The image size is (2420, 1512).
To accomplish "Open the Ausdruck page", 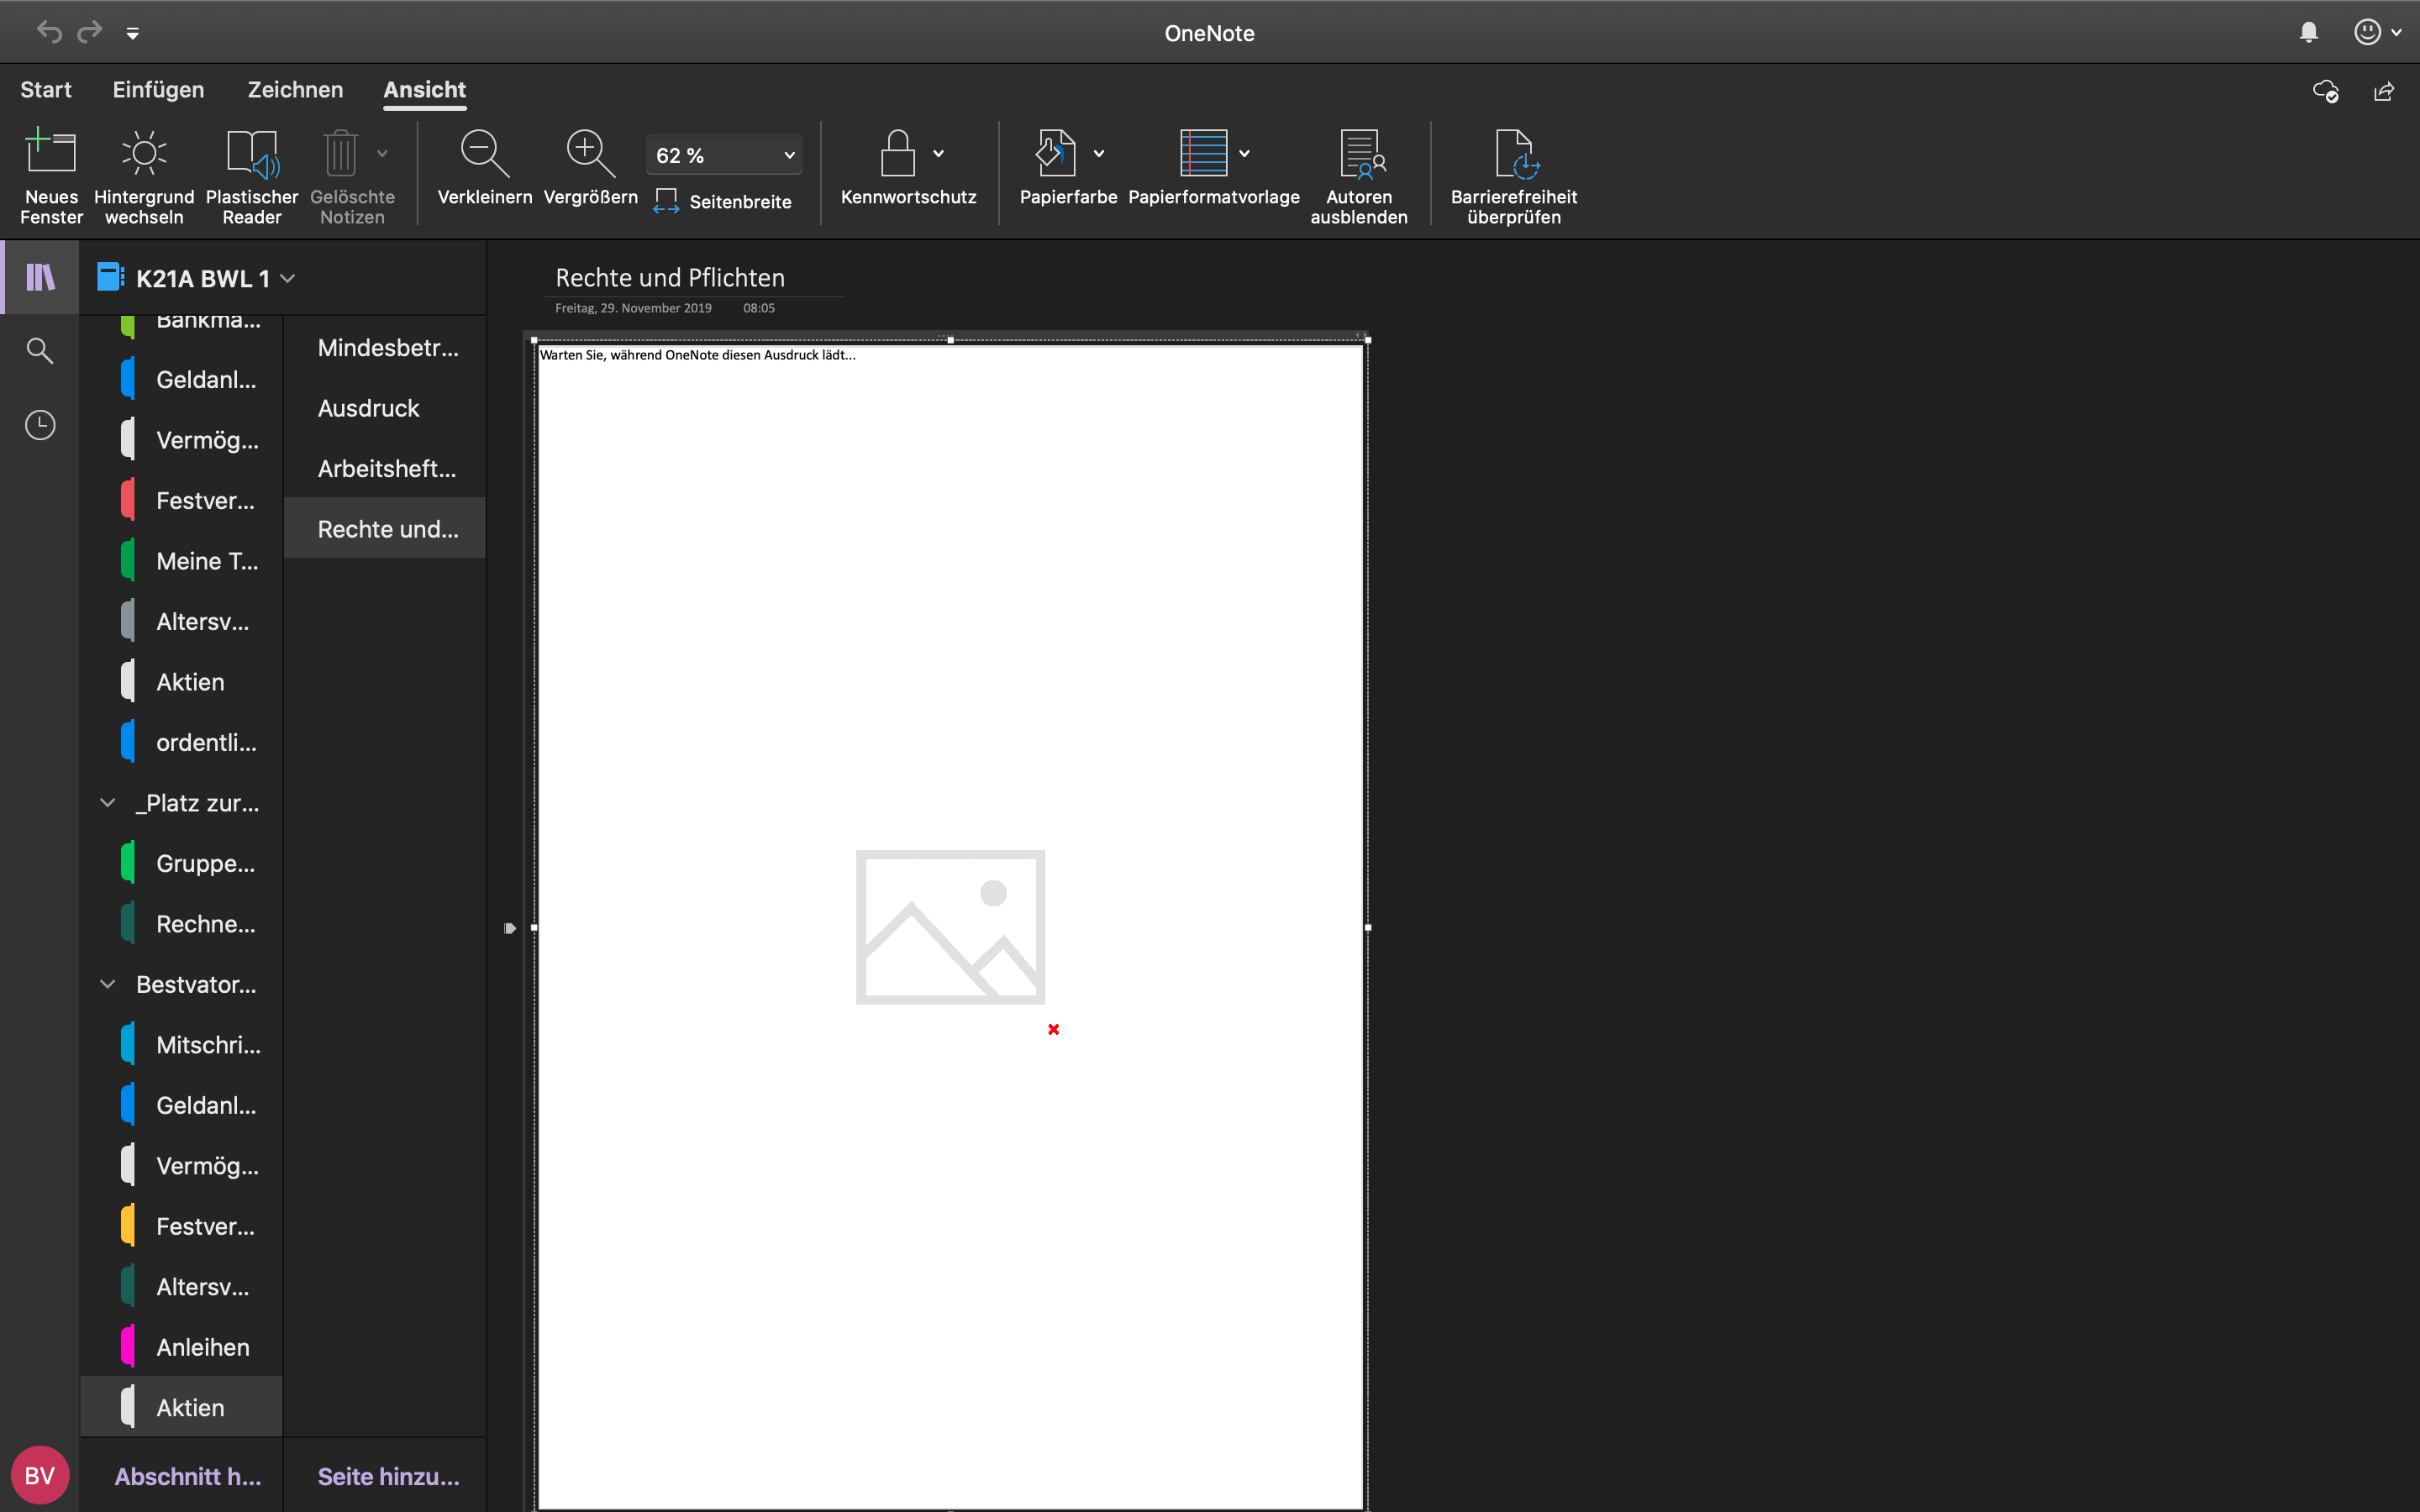I will [385, 408].
